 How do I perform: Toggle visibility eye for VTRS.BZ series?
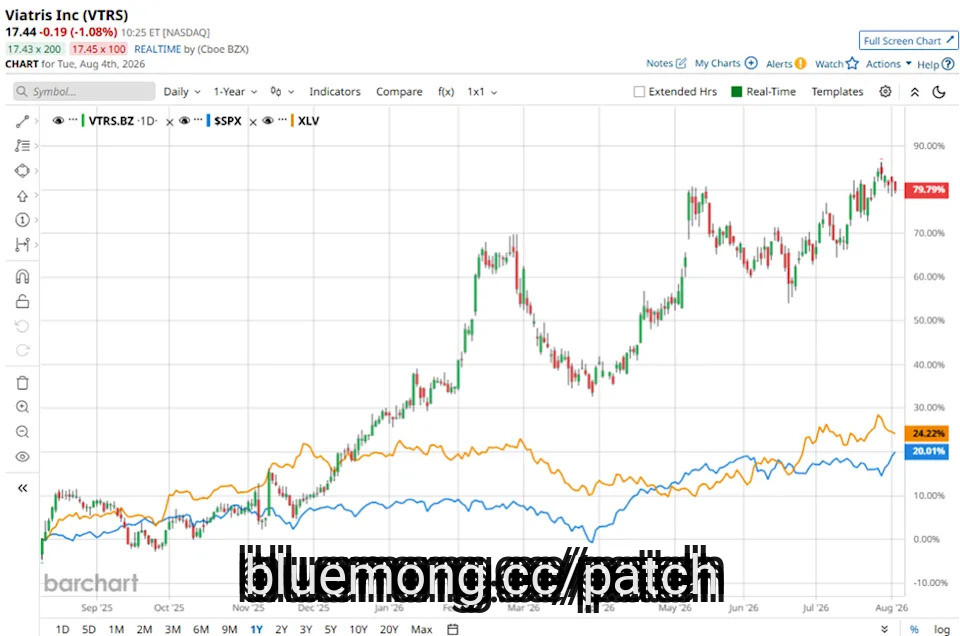tap(58, 121)
